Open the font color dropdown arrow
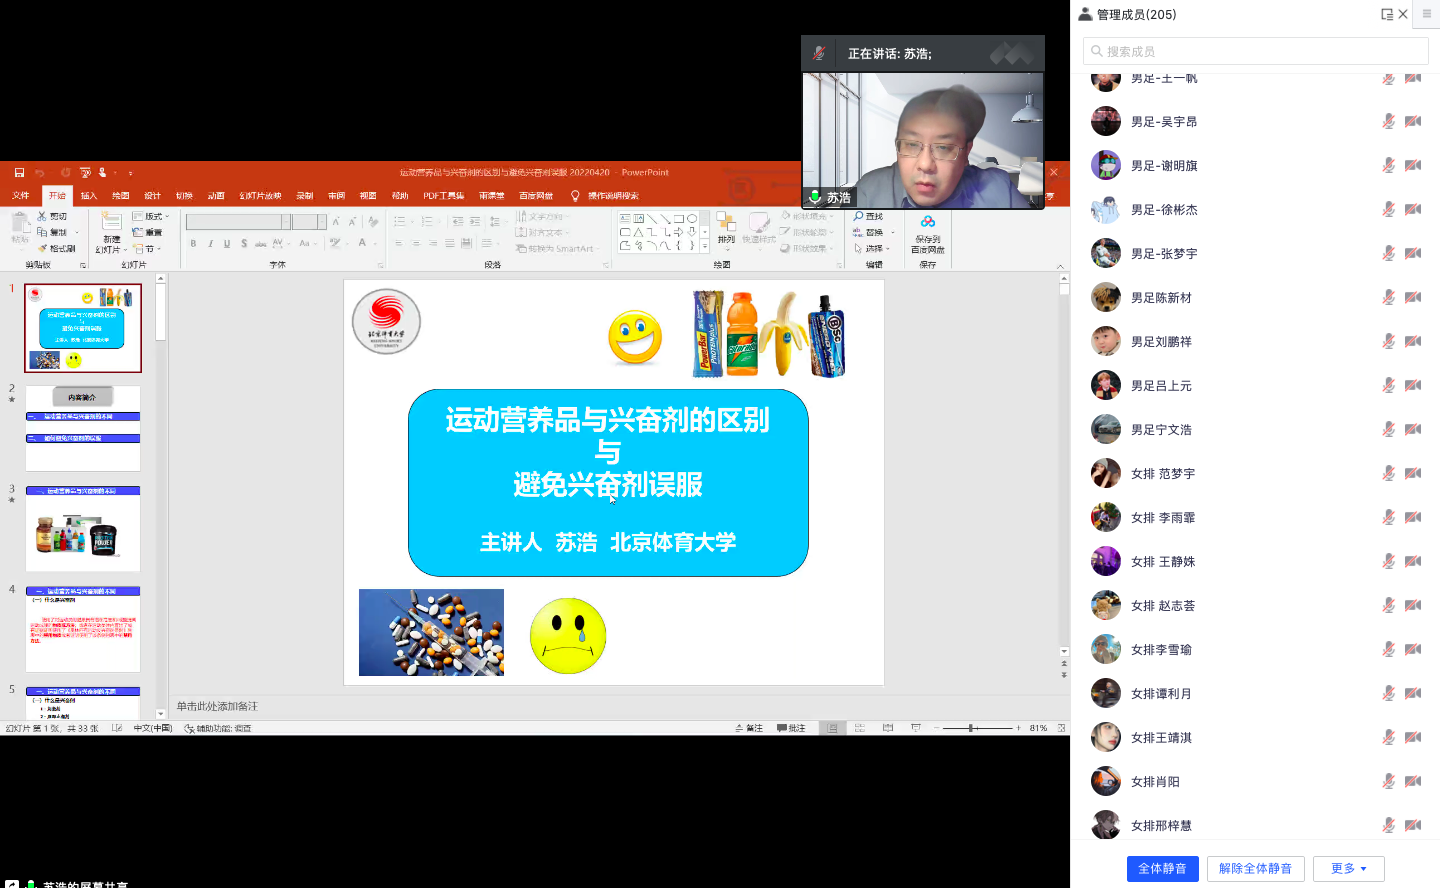This screenshot has width=1440, height=888. [x=375, y=243]
